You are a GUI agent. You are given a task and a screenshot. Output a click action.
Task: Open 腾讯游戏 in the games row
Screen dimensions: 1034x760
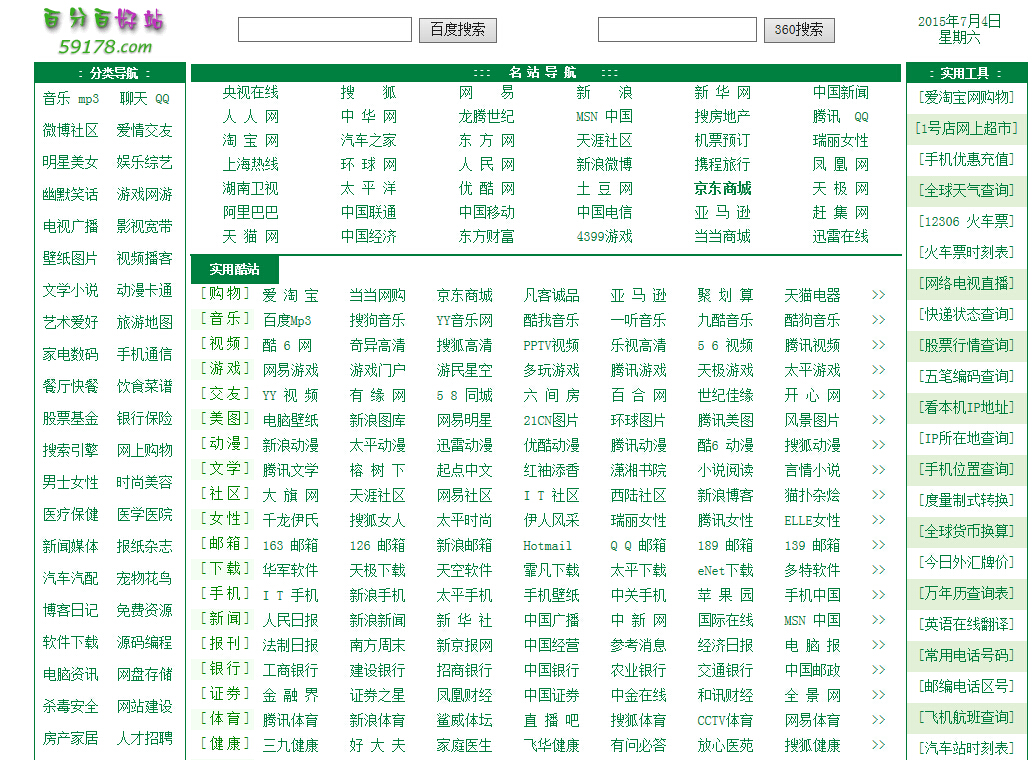tap(638, 371)
